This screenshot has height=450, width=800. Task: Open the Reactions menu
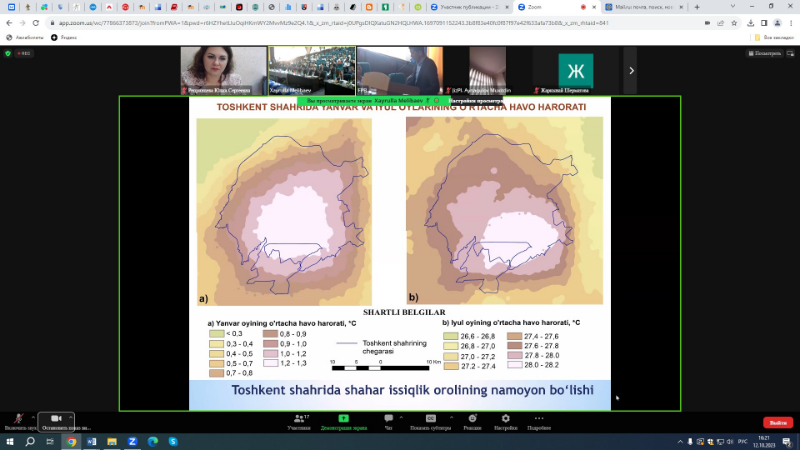(473, 419)
